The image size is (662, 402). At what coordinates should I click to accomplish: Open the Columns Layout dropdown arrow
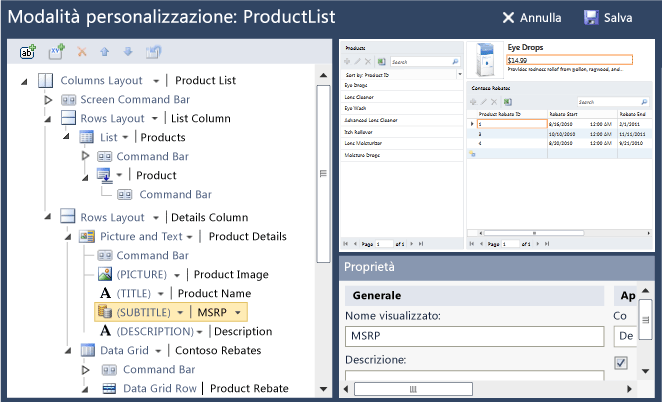point(157,81)
